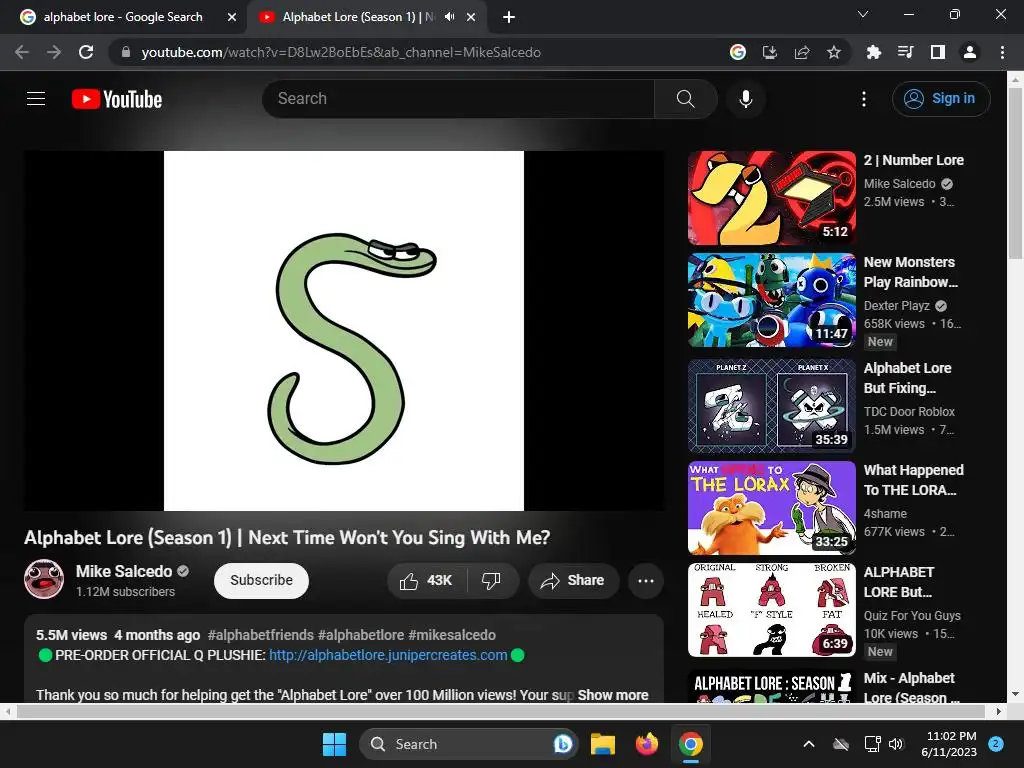Open the Mike Salcedo channel name
1024x768 pixels.
point(124,571)
